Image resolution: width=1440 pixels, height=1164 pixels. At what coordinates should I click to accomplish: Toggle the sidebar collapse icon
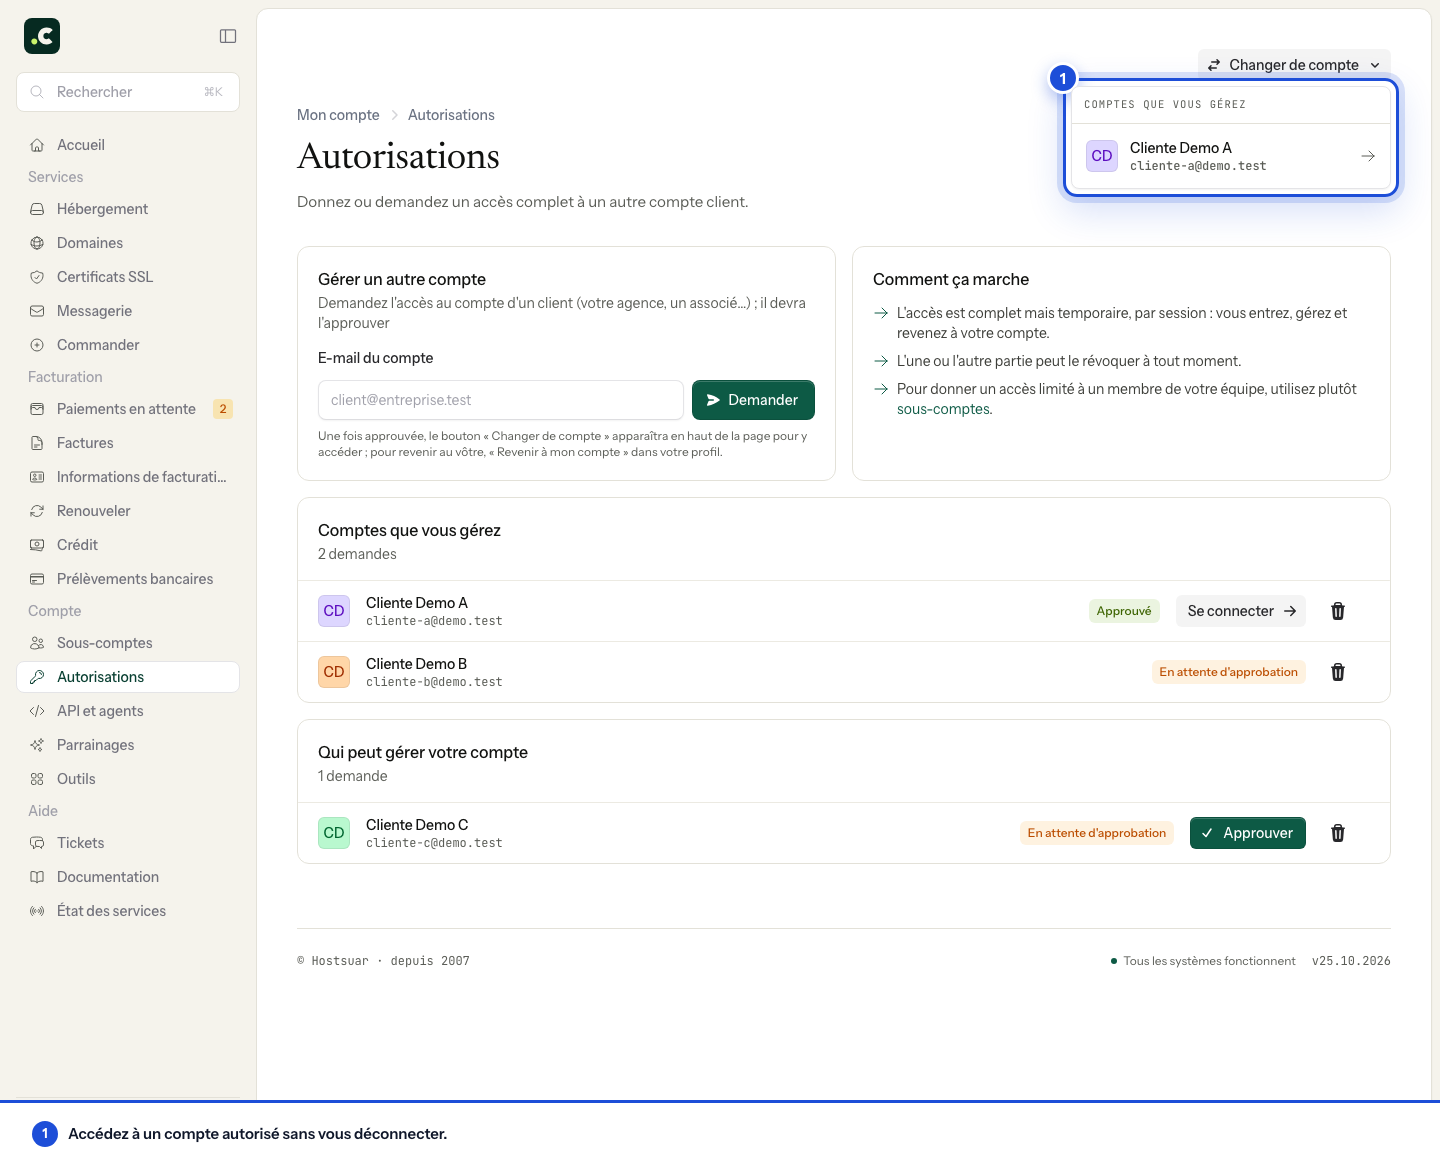(228, 36)
